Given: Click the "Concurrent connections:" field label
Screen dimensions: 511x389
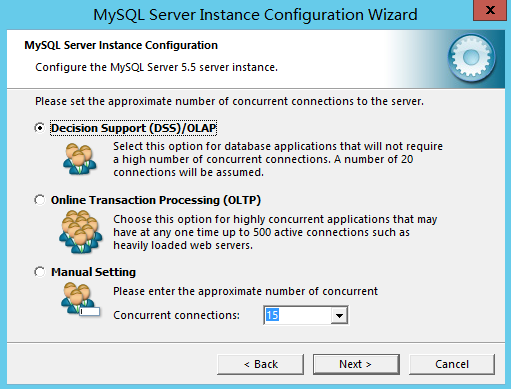Looking at the screenshot, I should pyautogui.click(x=176, y=315).
